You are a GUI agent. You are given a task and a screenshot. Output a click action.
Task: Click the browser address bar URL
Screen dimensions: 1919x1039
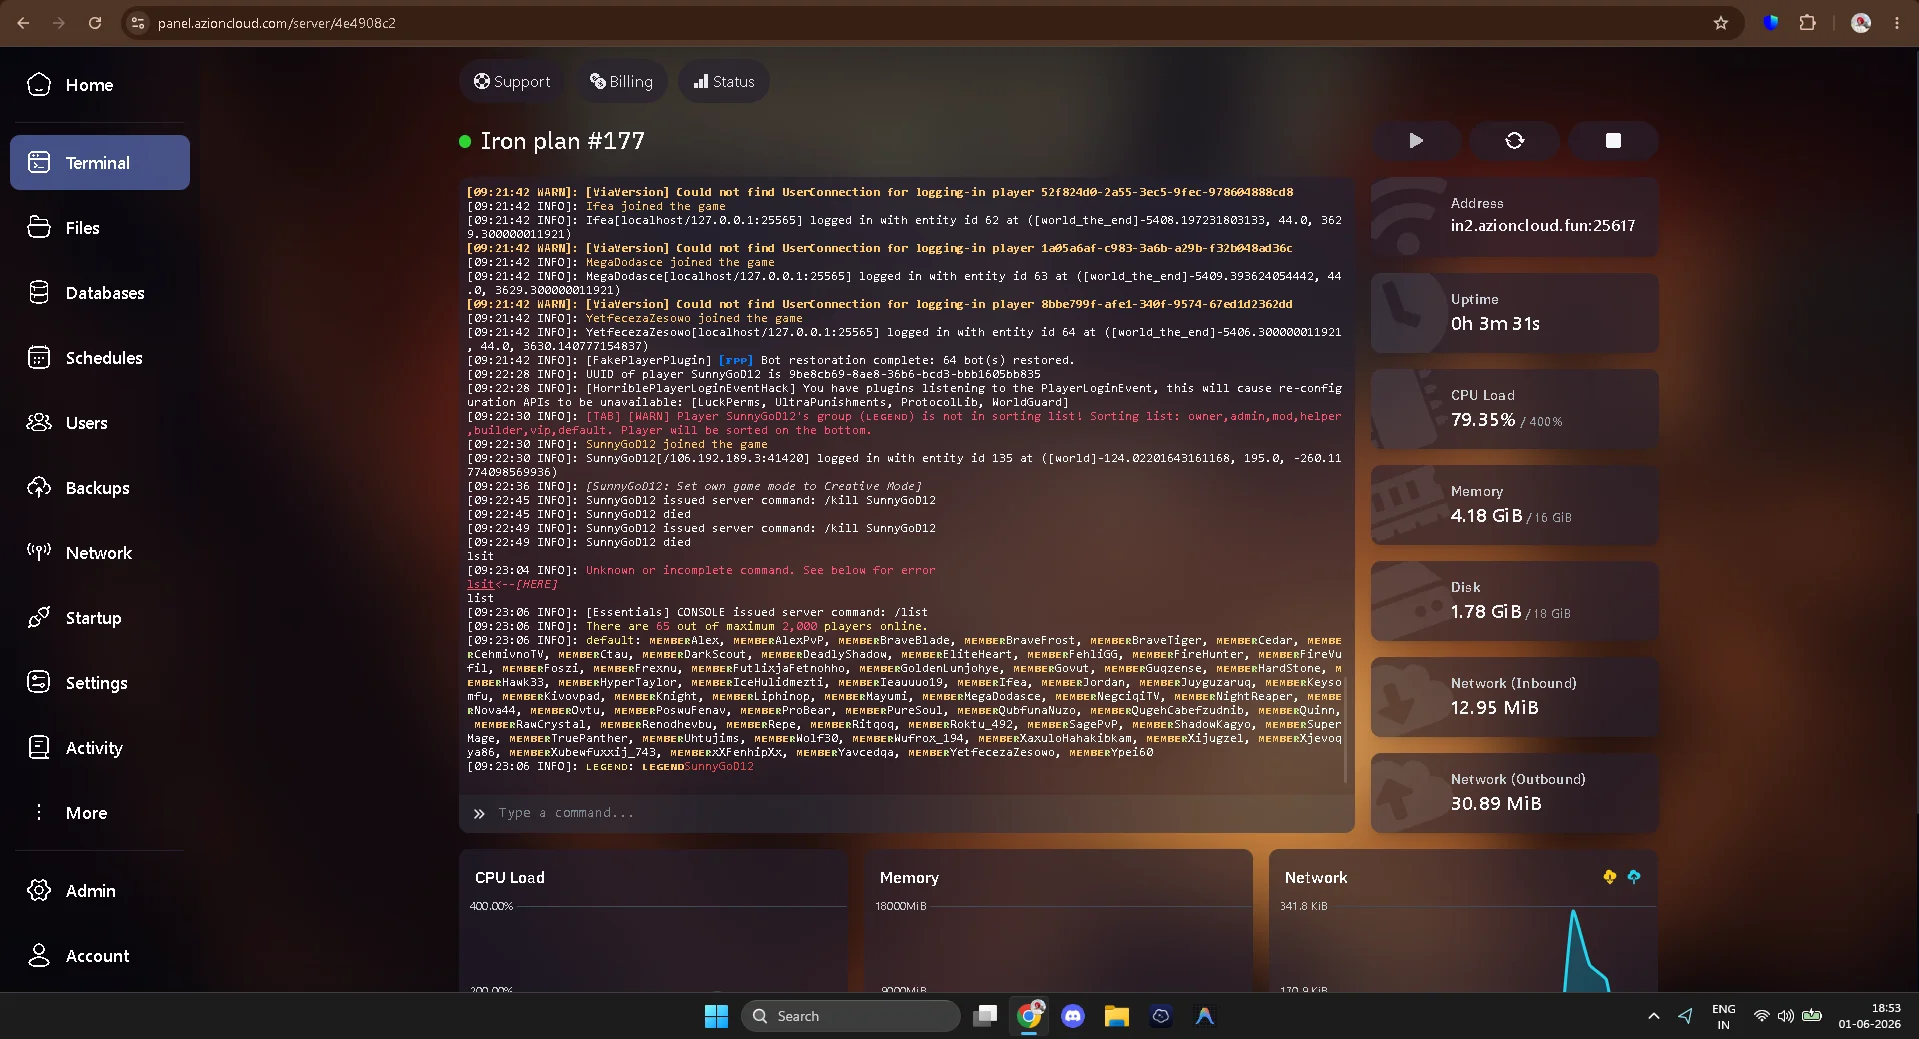(276, 23)
